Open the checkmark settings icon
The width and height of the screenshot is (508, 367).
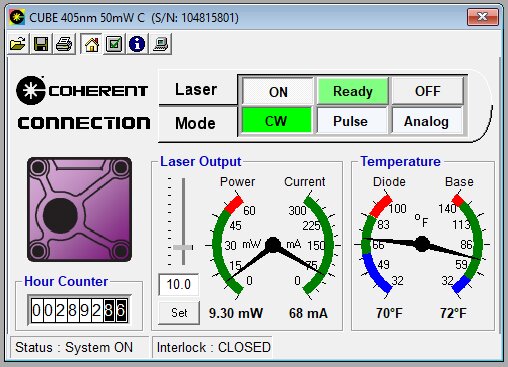(x=114, y=44)
